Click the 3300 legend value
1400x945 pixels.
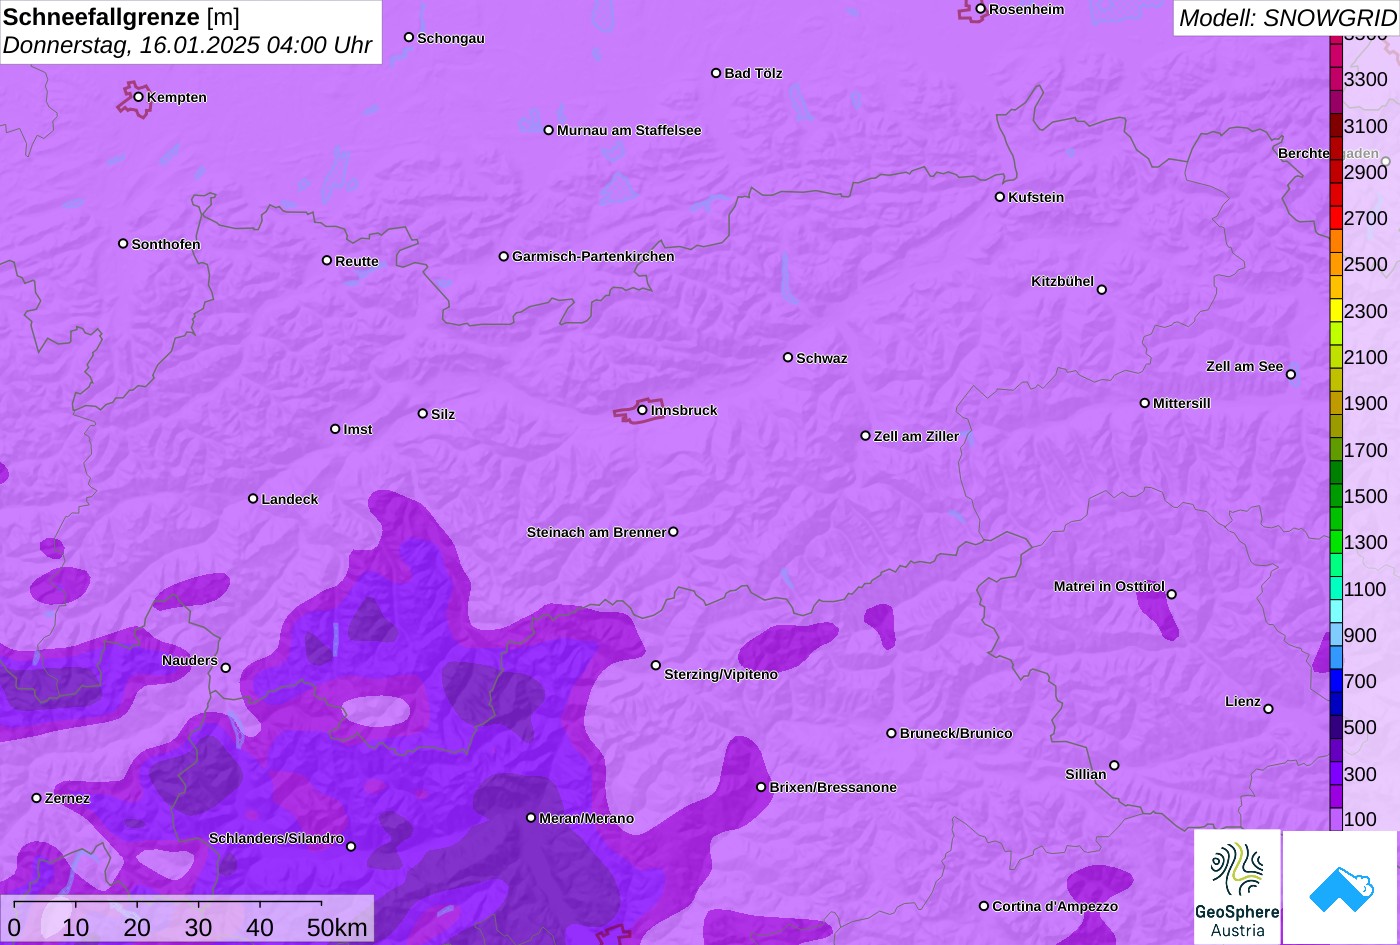(1365, 79)
